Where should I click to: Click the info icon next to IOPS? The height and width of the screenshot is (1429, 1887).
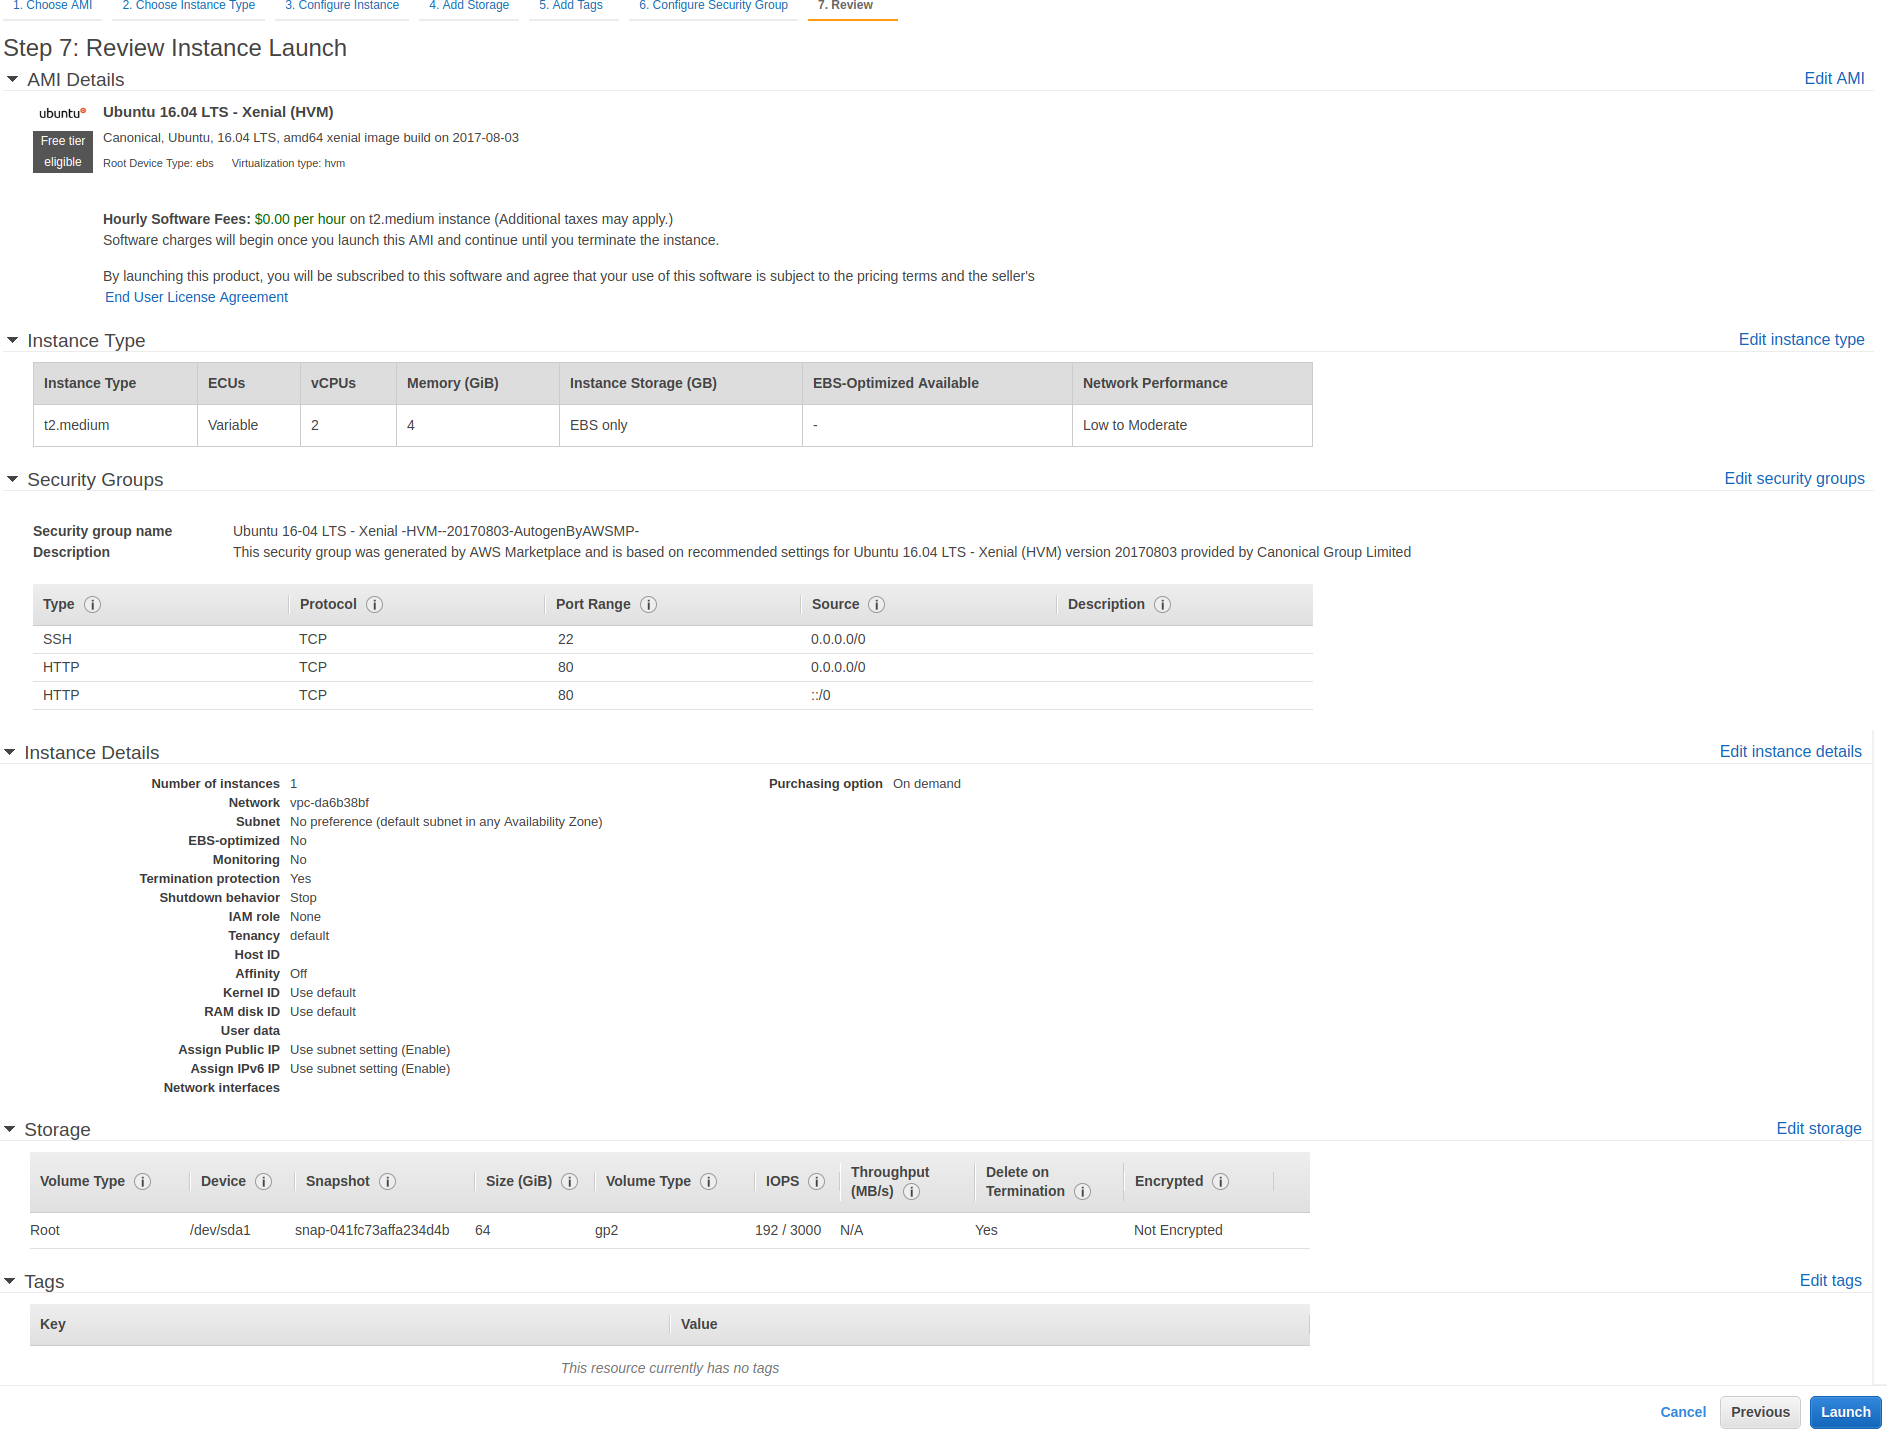point(817,1182)
